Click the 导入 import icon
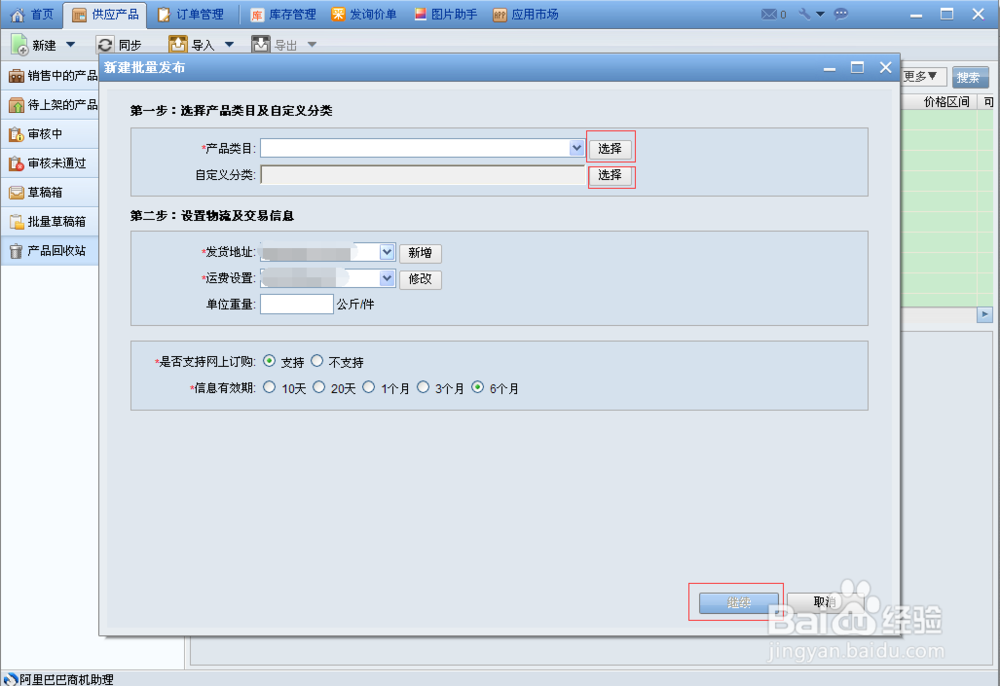This screenshot has width=1000, height=686. (178, 44)
